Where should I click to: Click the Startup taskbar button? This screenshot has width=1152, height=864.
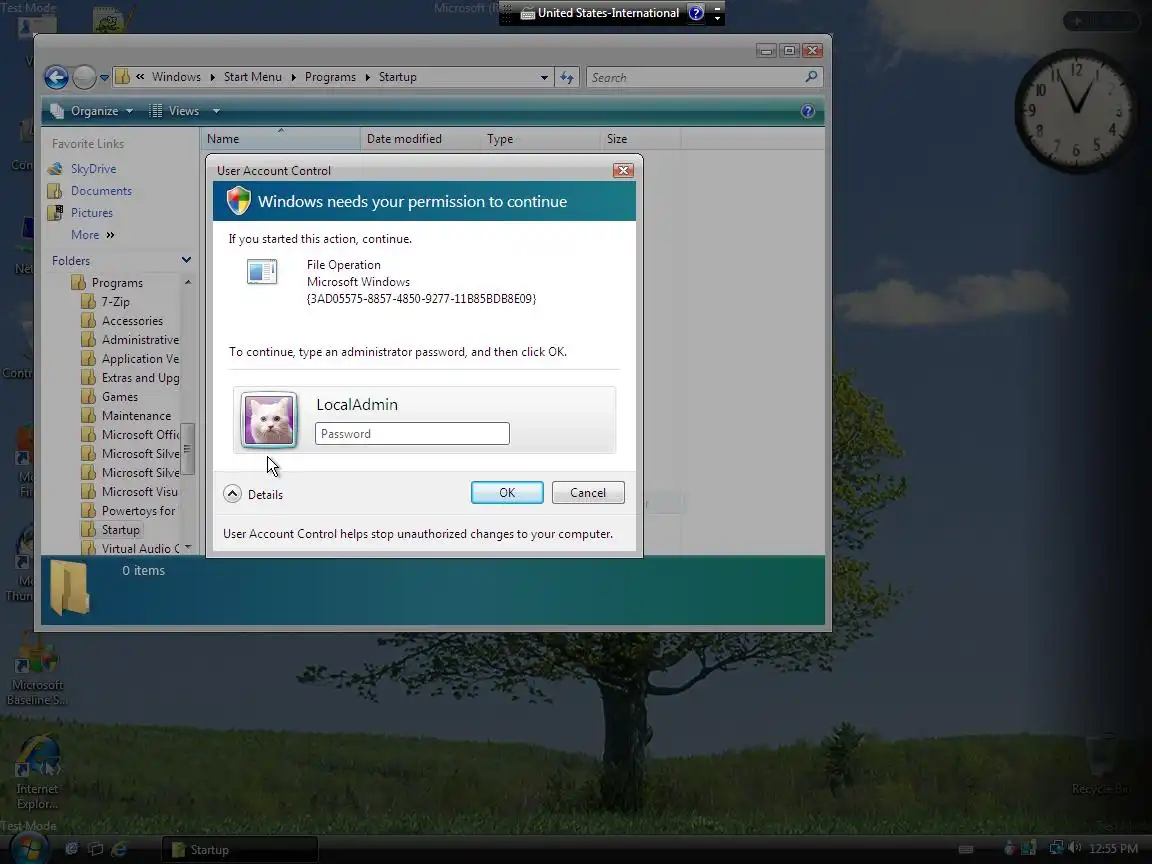coord(240,850)
